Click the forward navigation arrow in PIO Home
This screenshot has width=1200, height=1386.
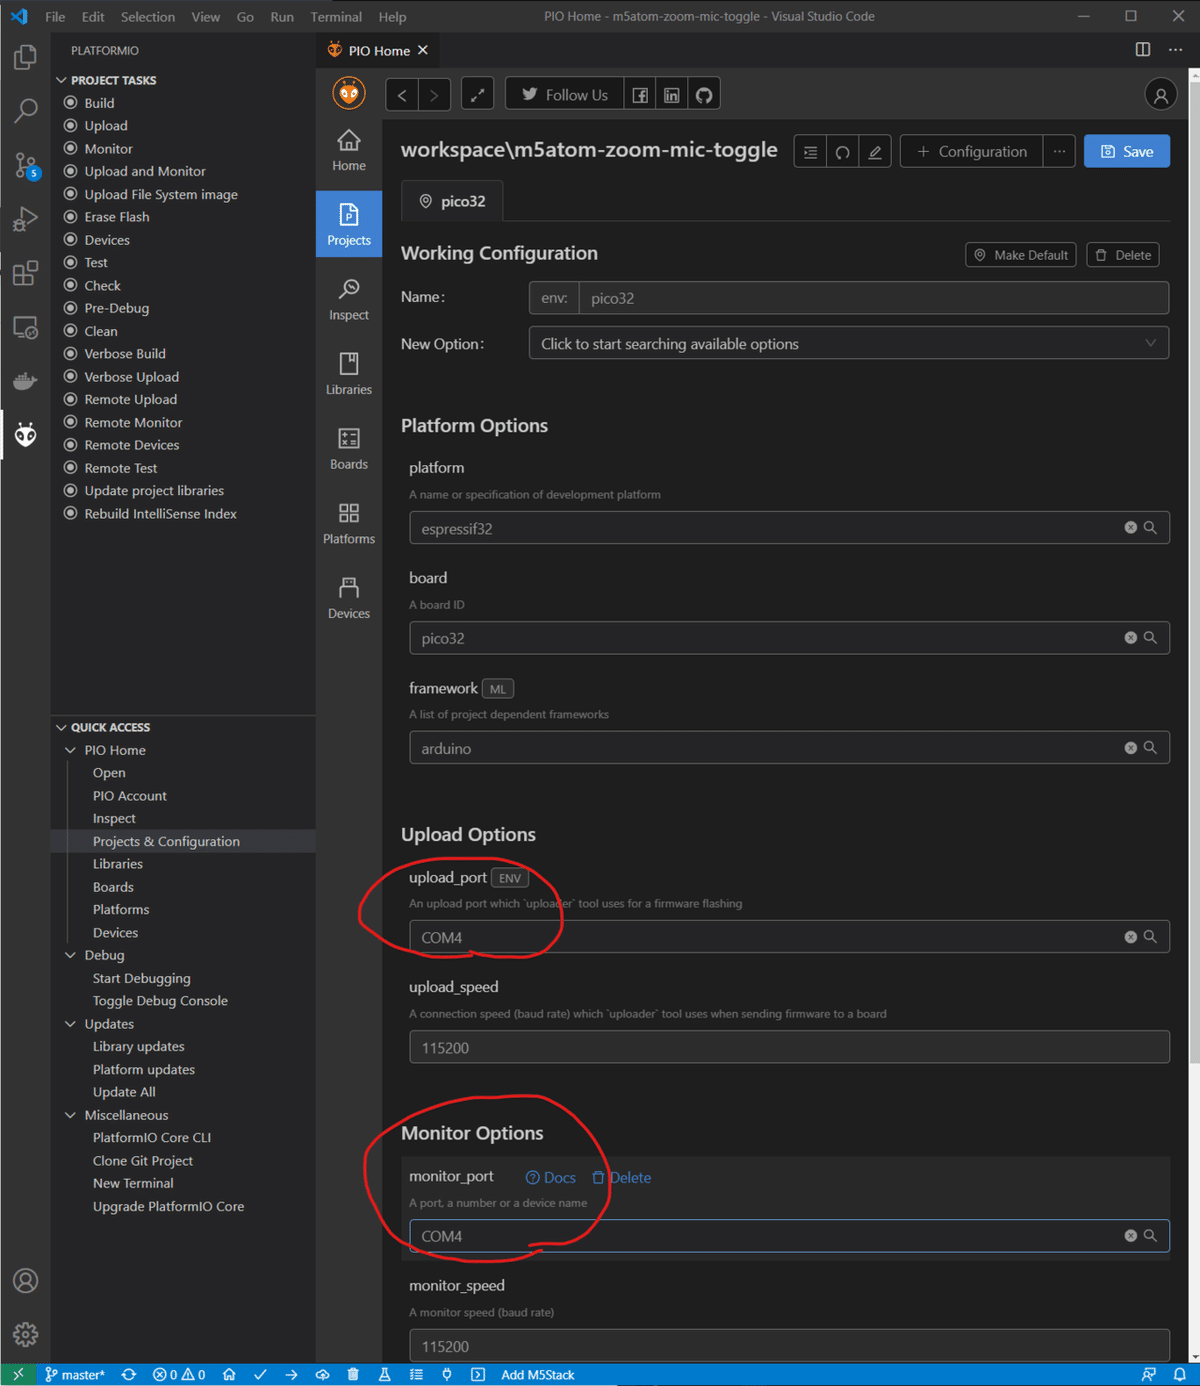pos(434,95)
